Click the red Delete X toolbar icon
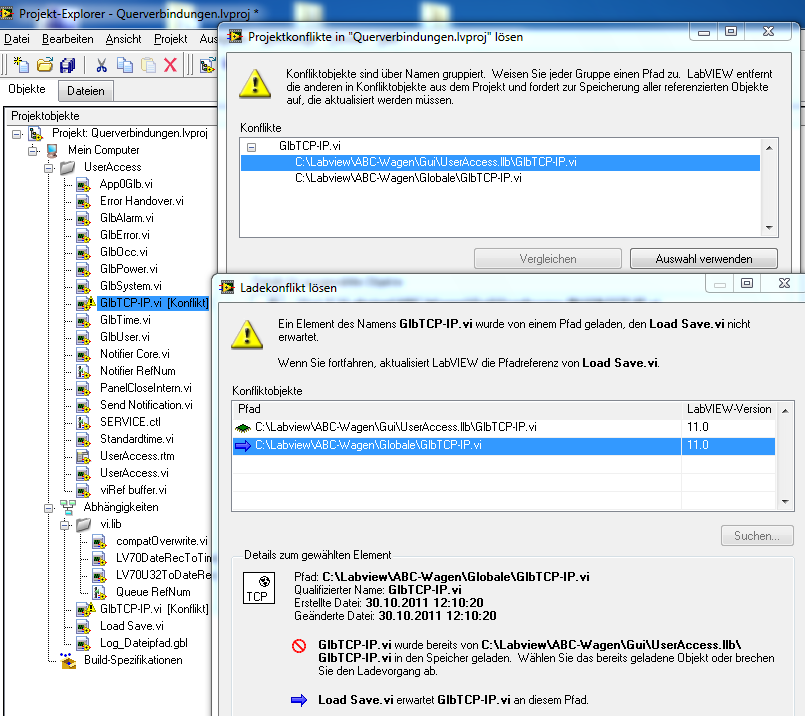This screenshot has height=716, width=805. click(x=170, y=65)
